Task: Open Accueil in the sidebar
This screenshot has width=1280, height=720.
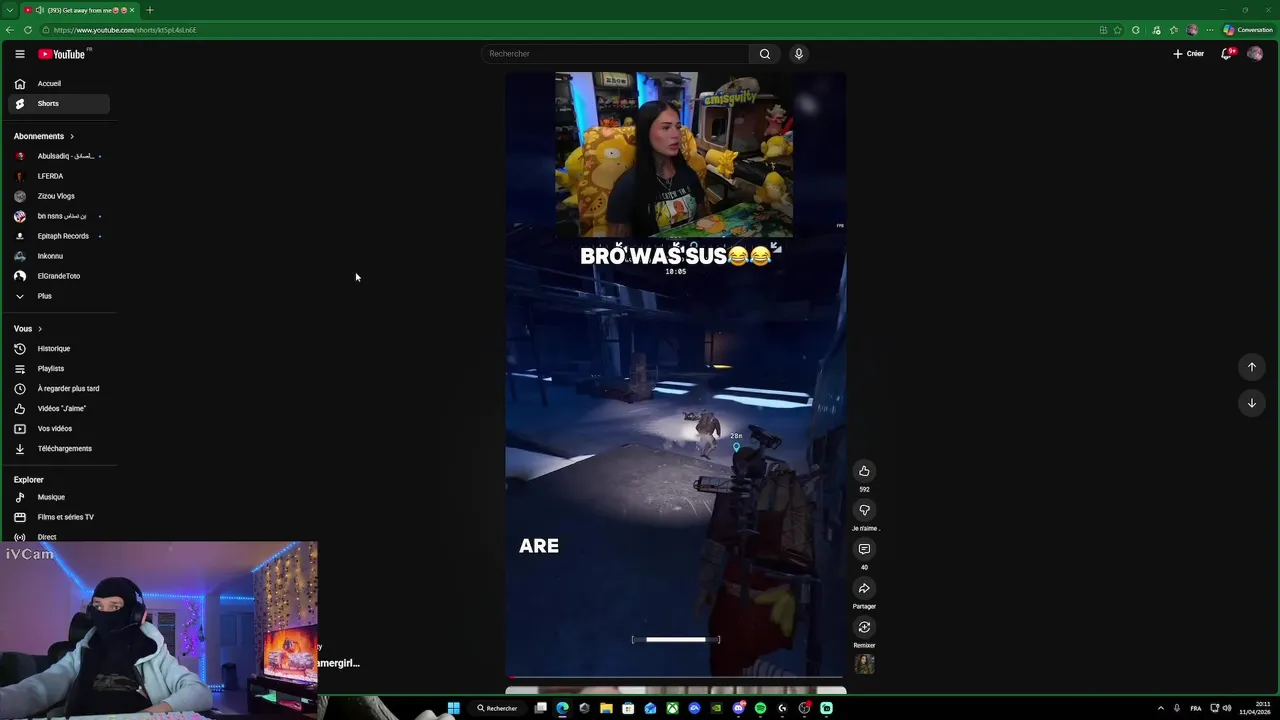Action: coord(59,84)
